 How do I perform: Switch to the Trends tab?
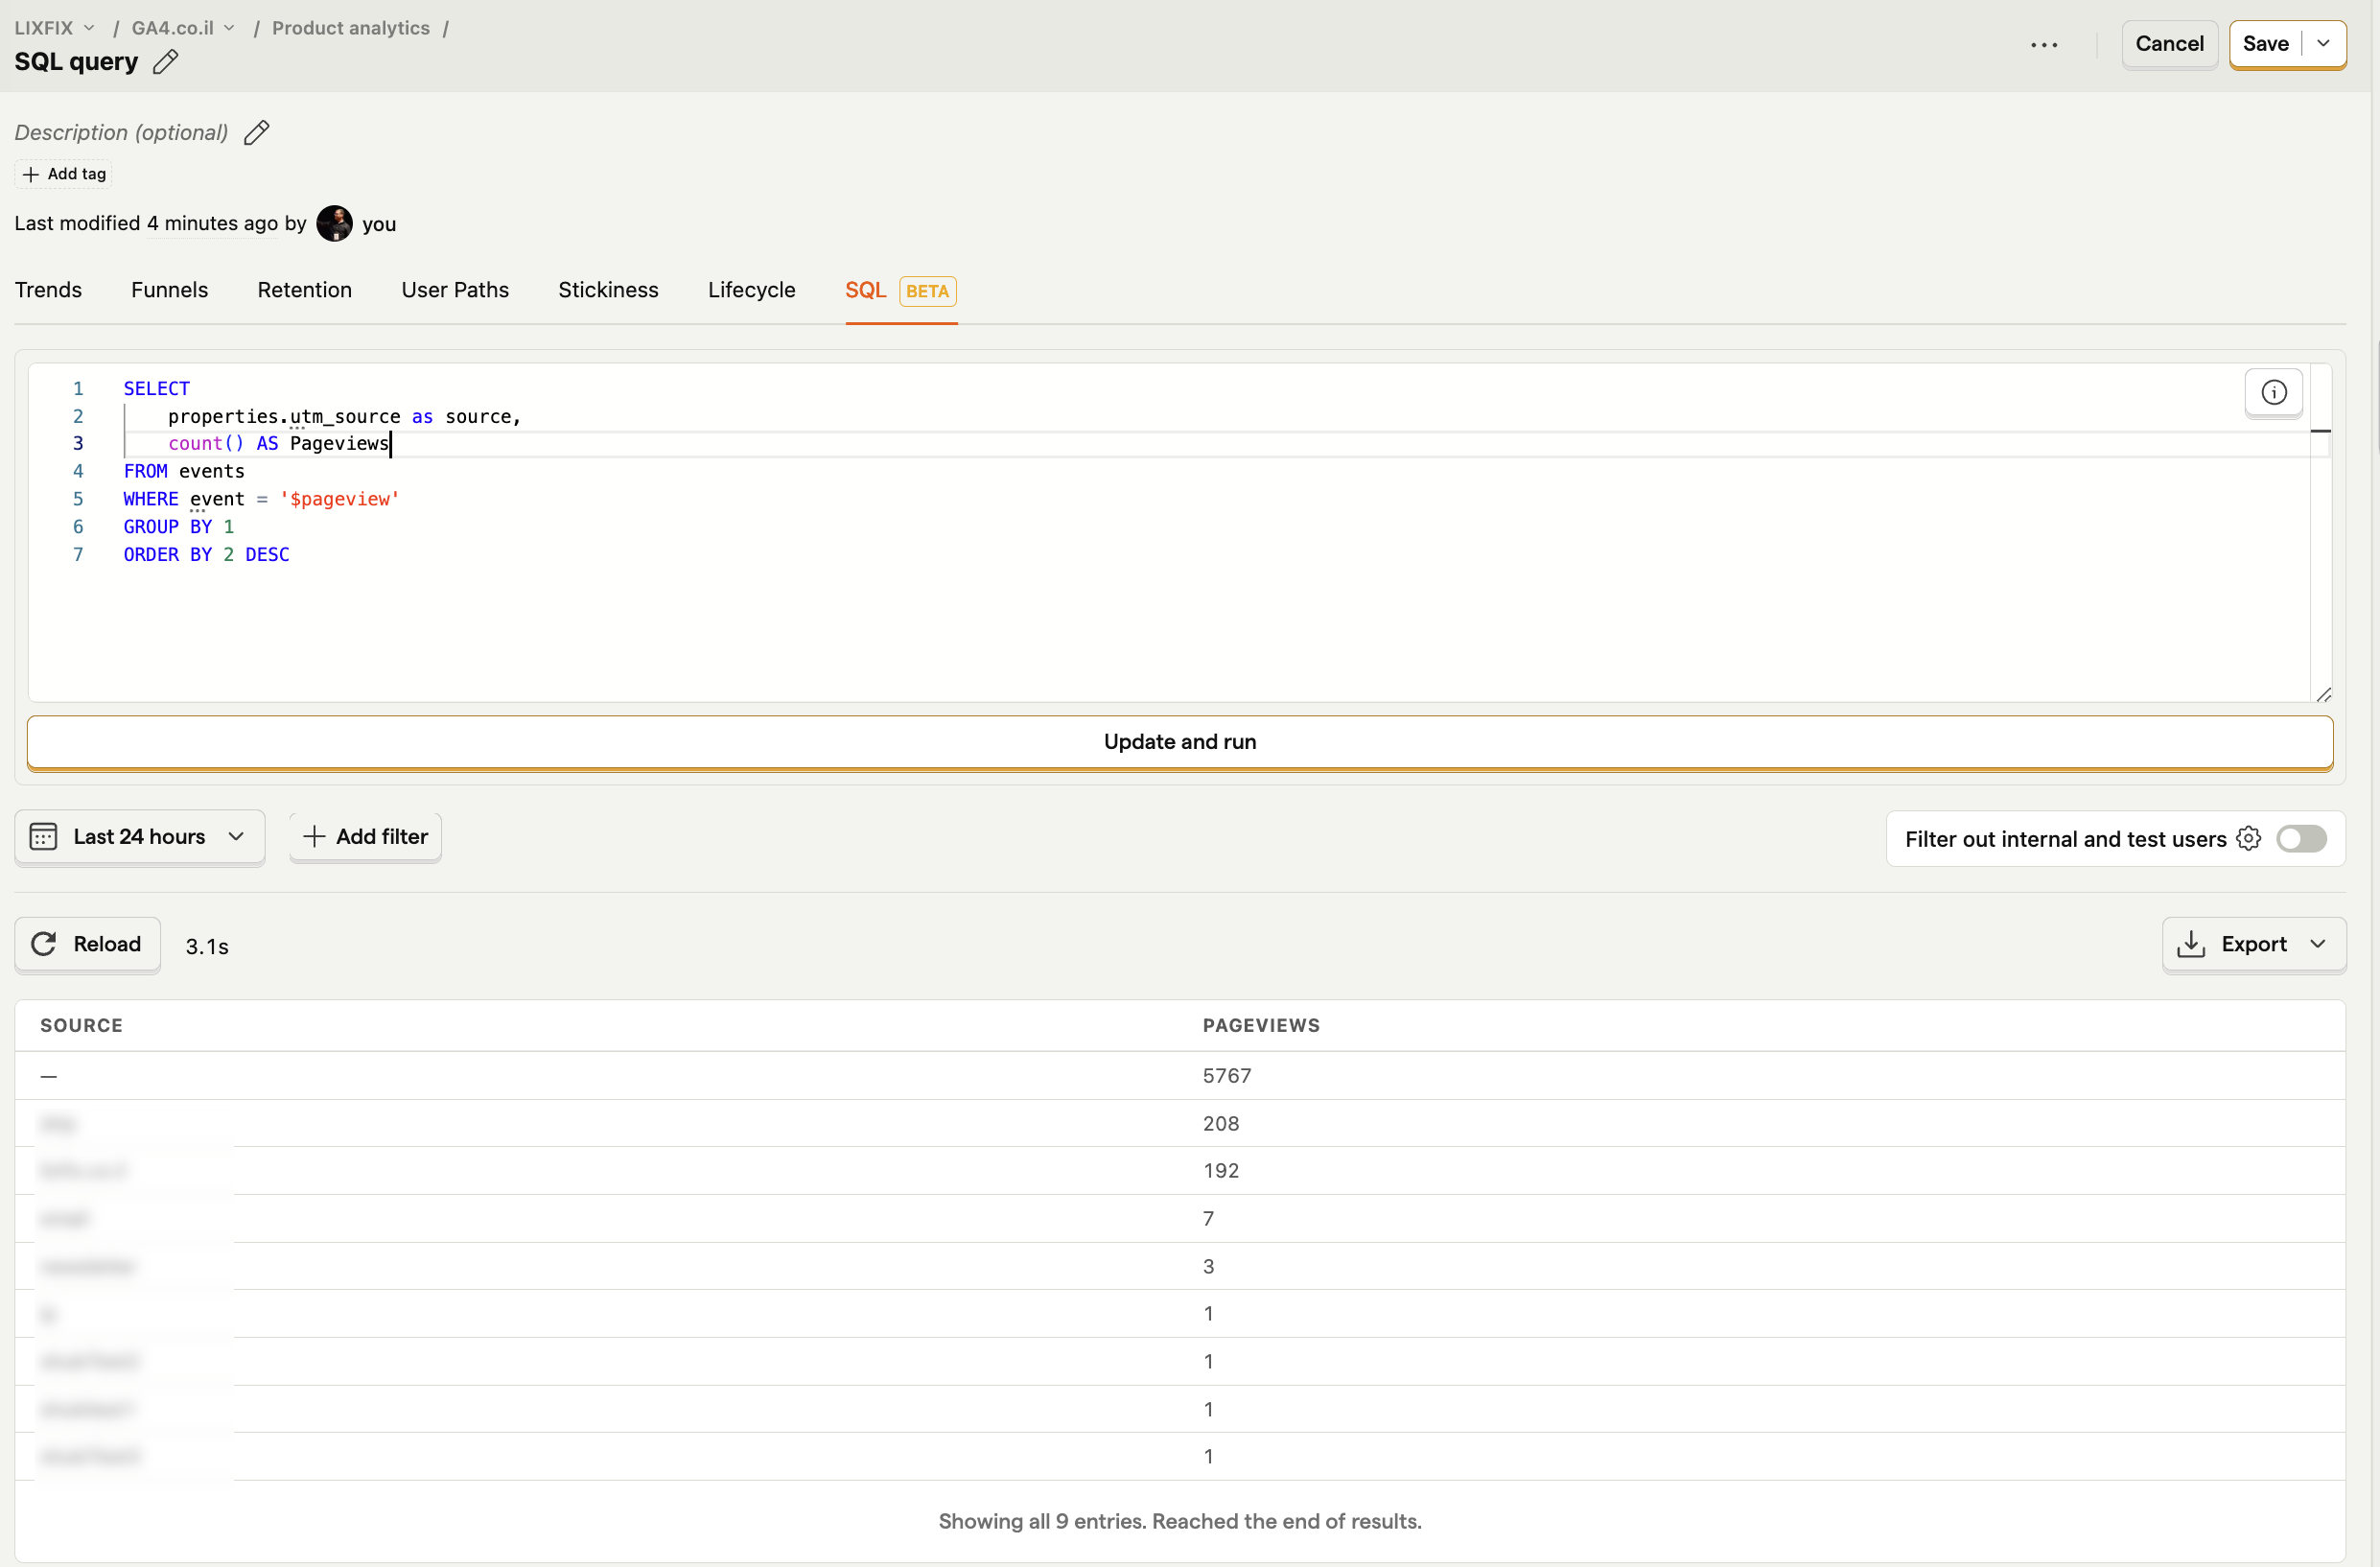(48, 290)
